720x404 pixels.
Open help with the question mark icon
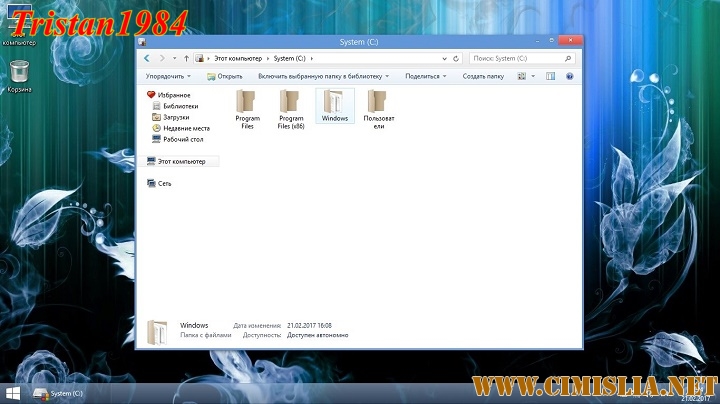(570, 76)
